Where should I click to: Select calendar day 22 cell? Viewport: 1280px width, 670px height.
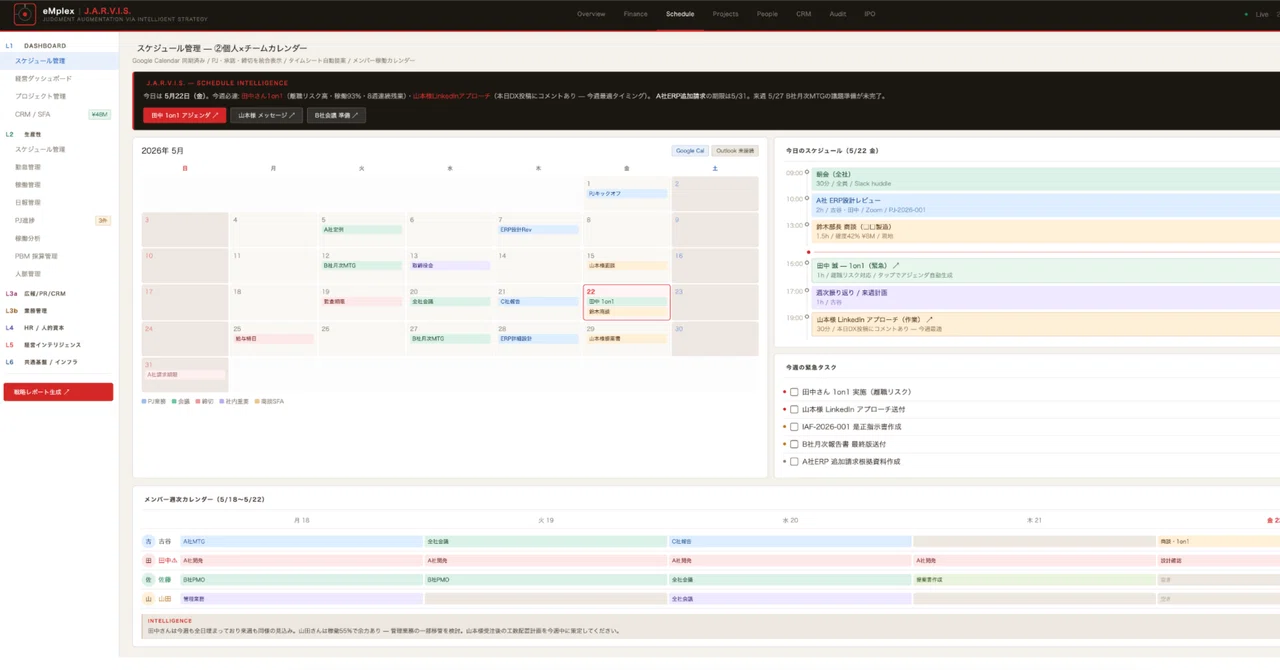626,302
